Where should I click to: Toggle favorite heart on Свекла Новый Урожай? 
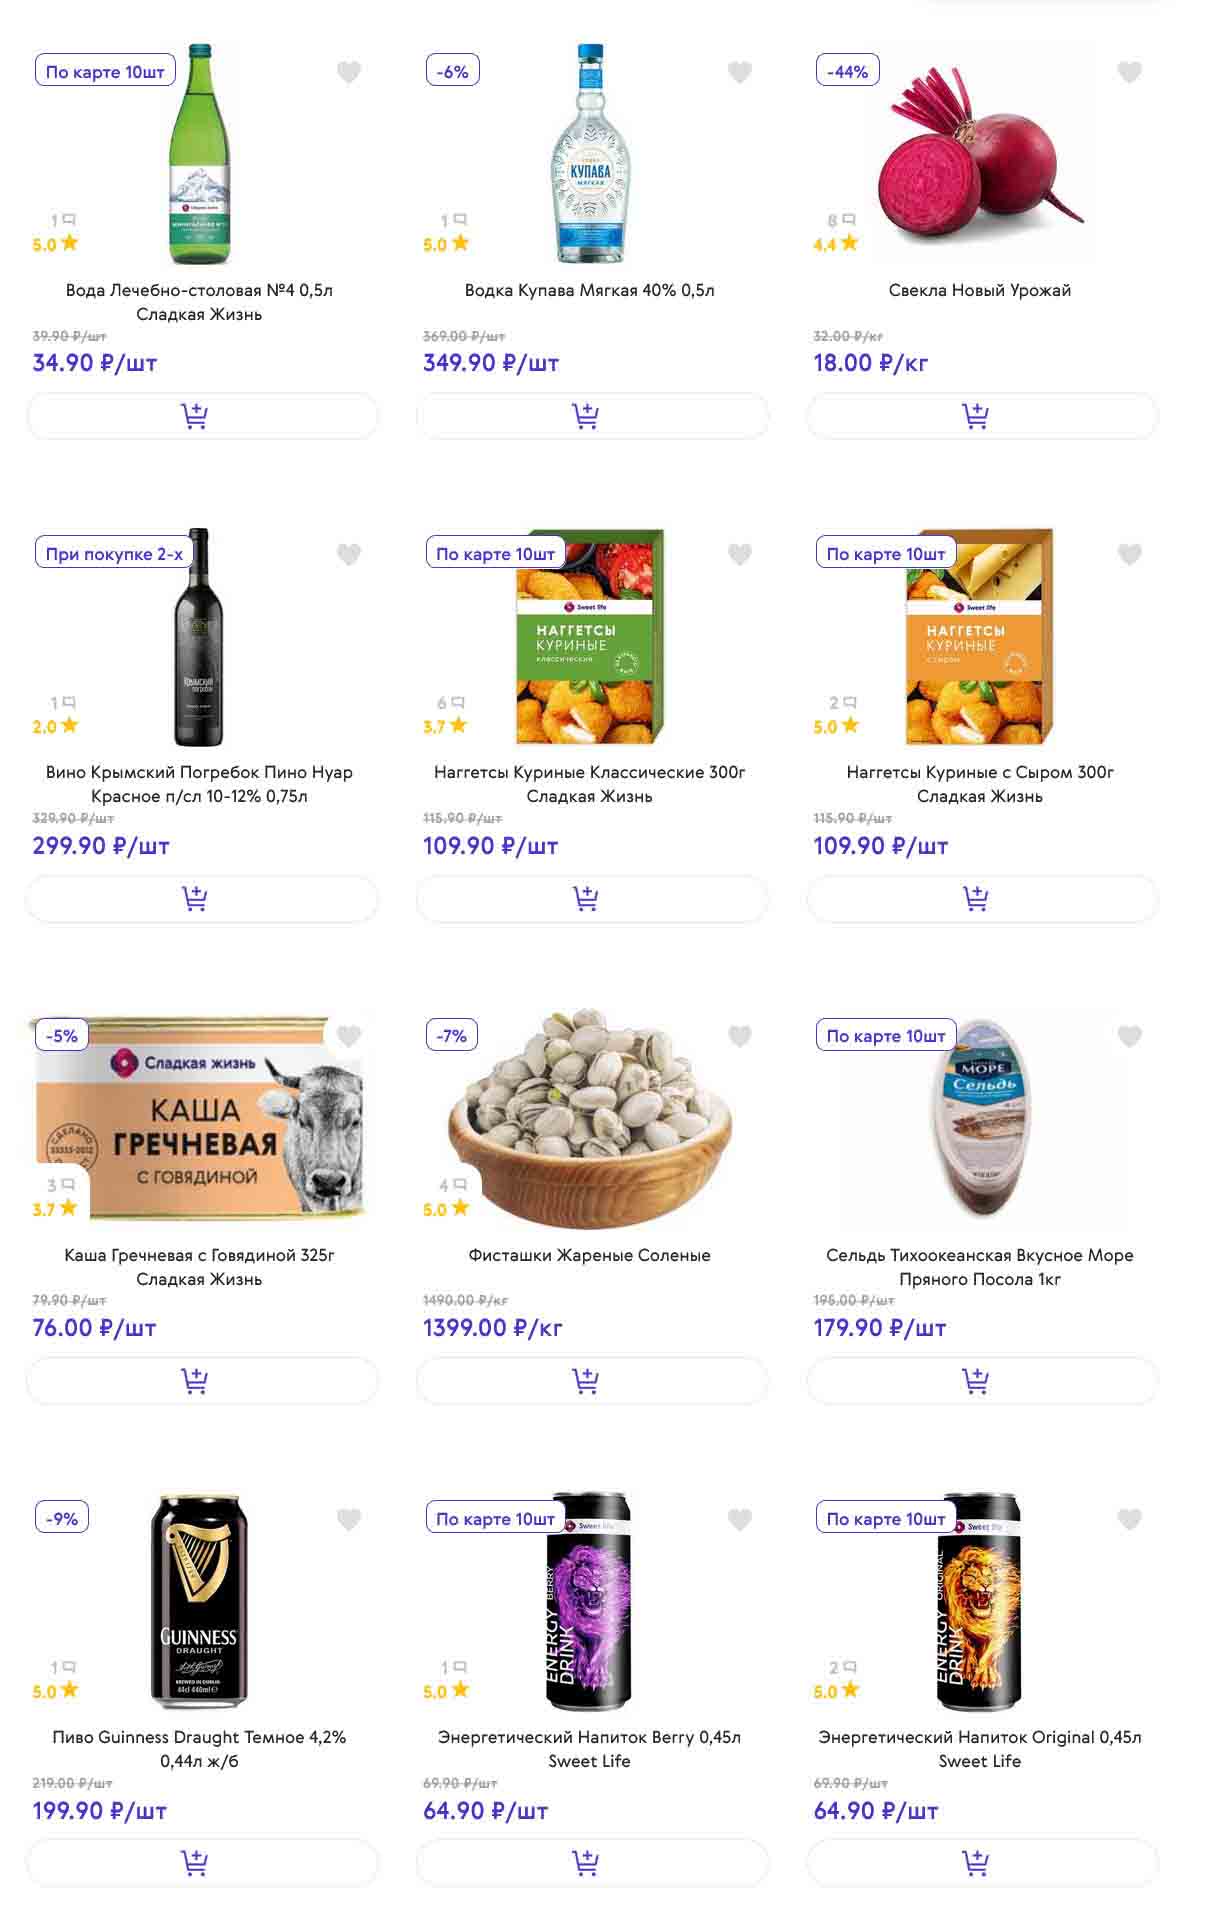pos(1129,72)
